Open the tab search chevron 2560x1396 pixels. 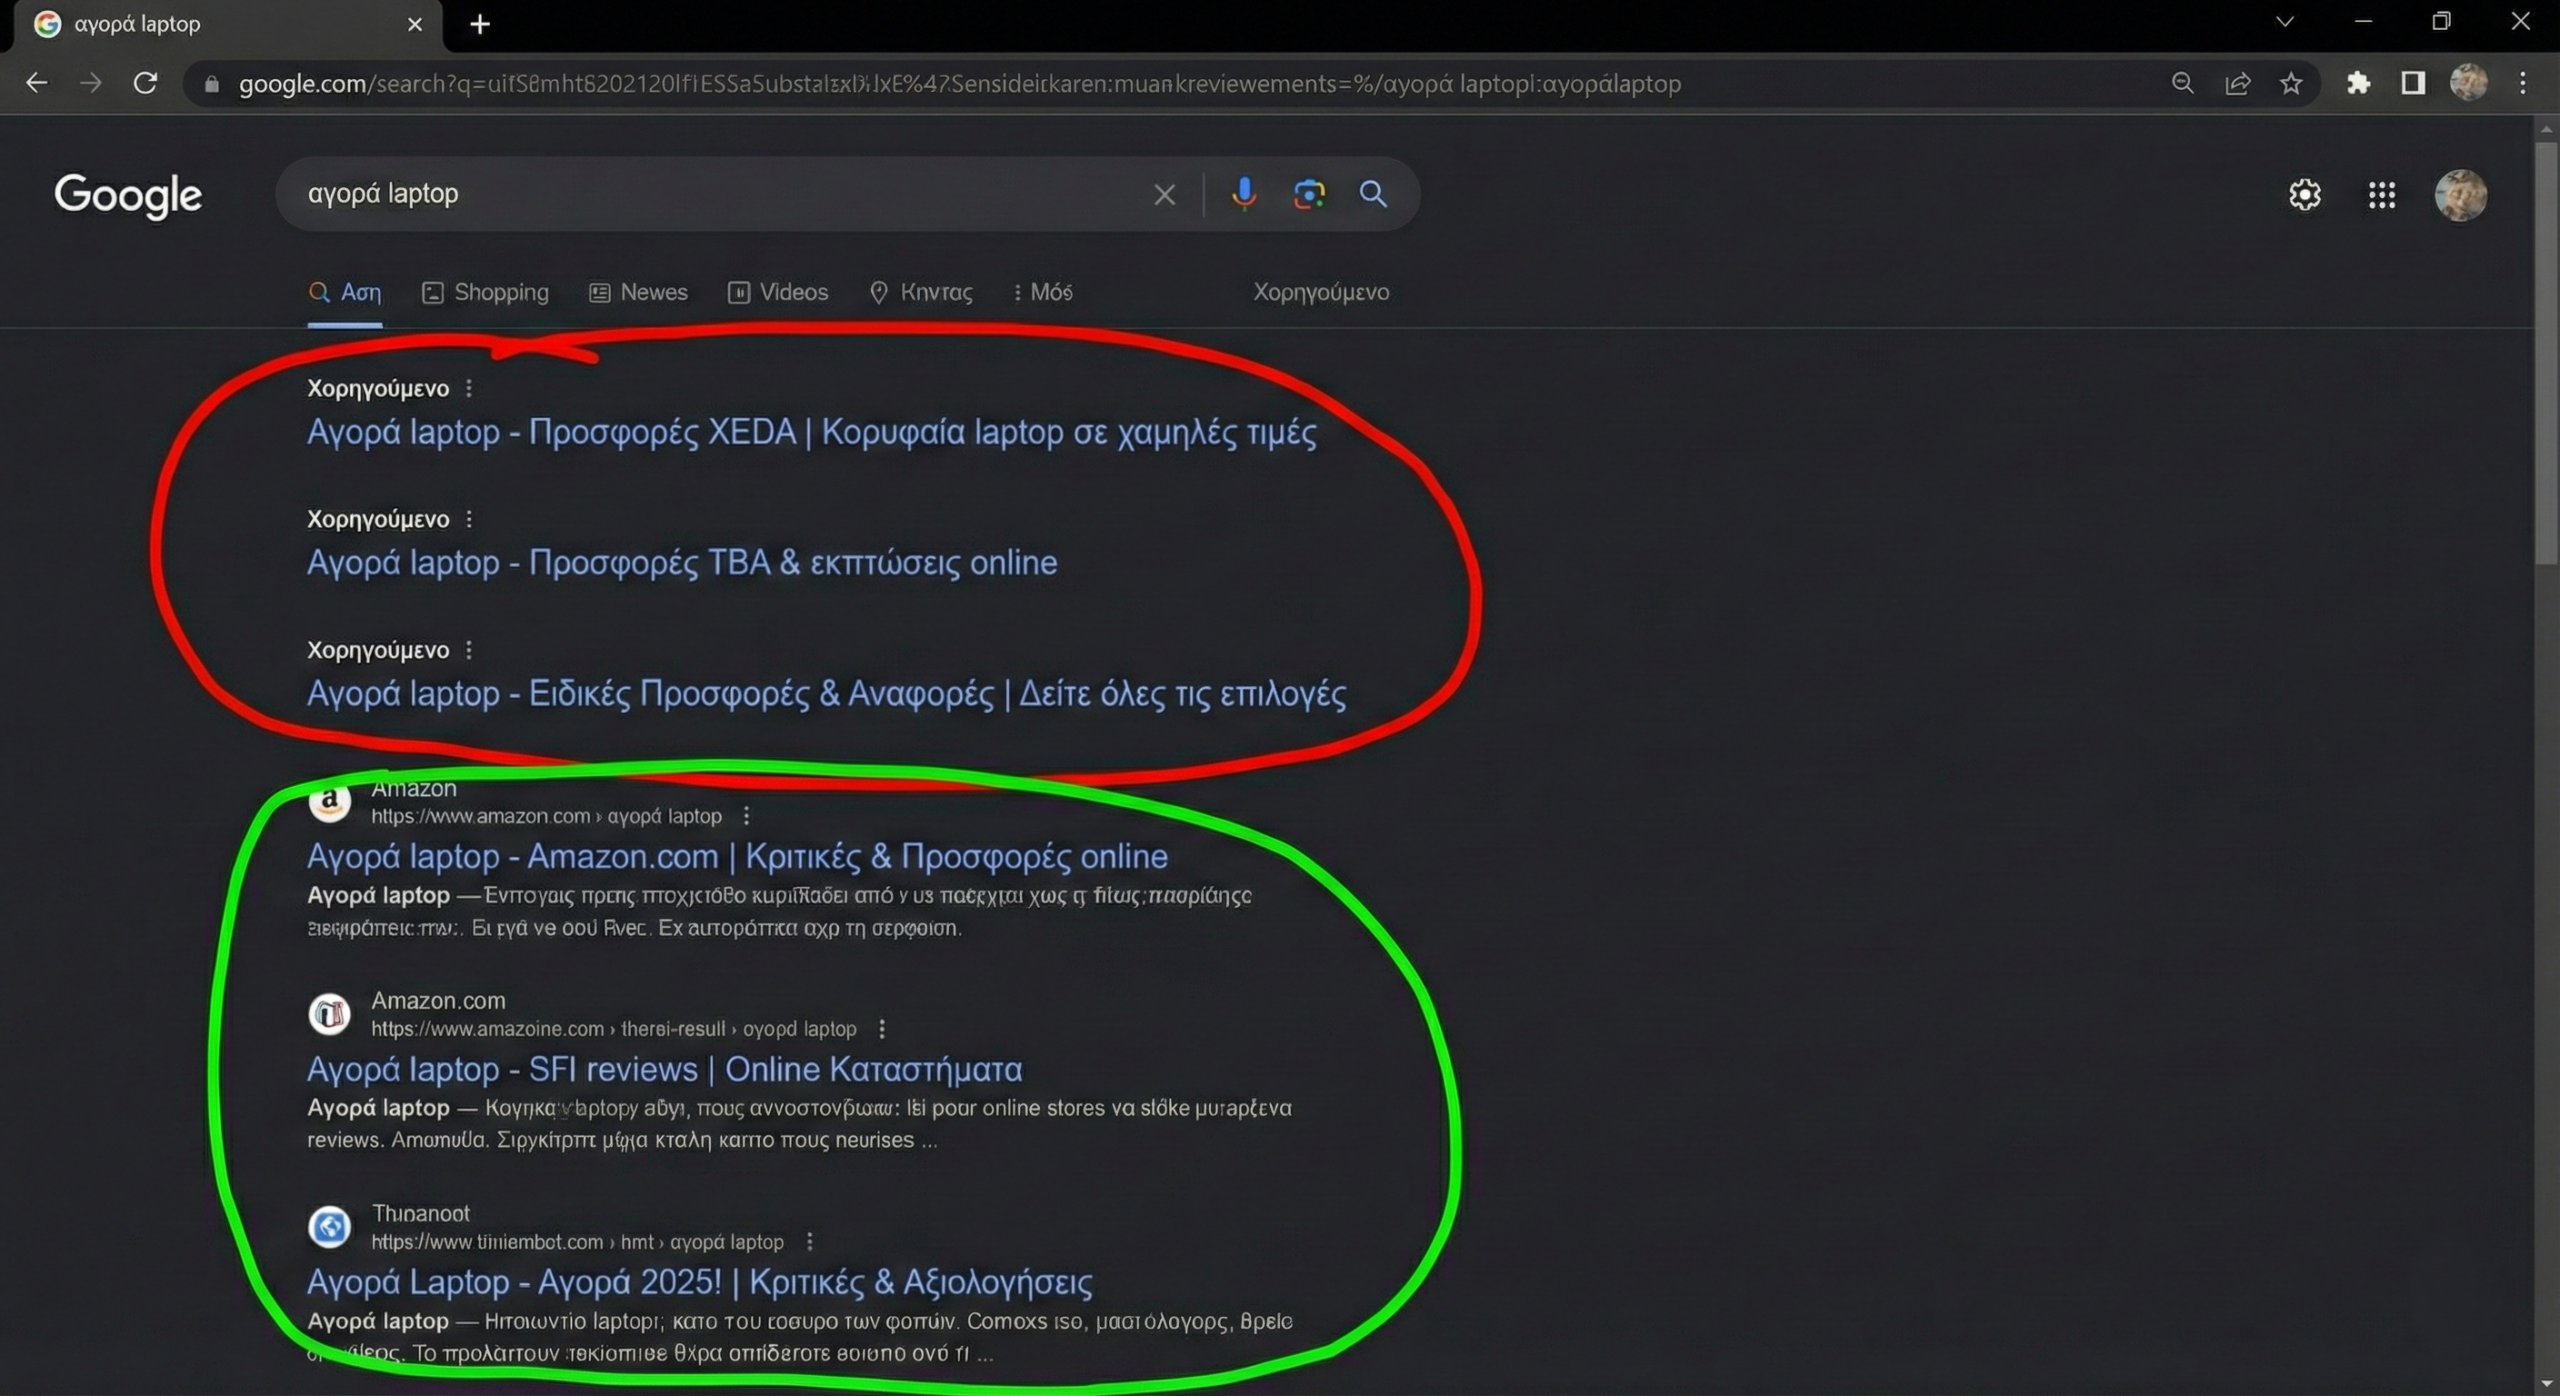tap(2285, 21)
